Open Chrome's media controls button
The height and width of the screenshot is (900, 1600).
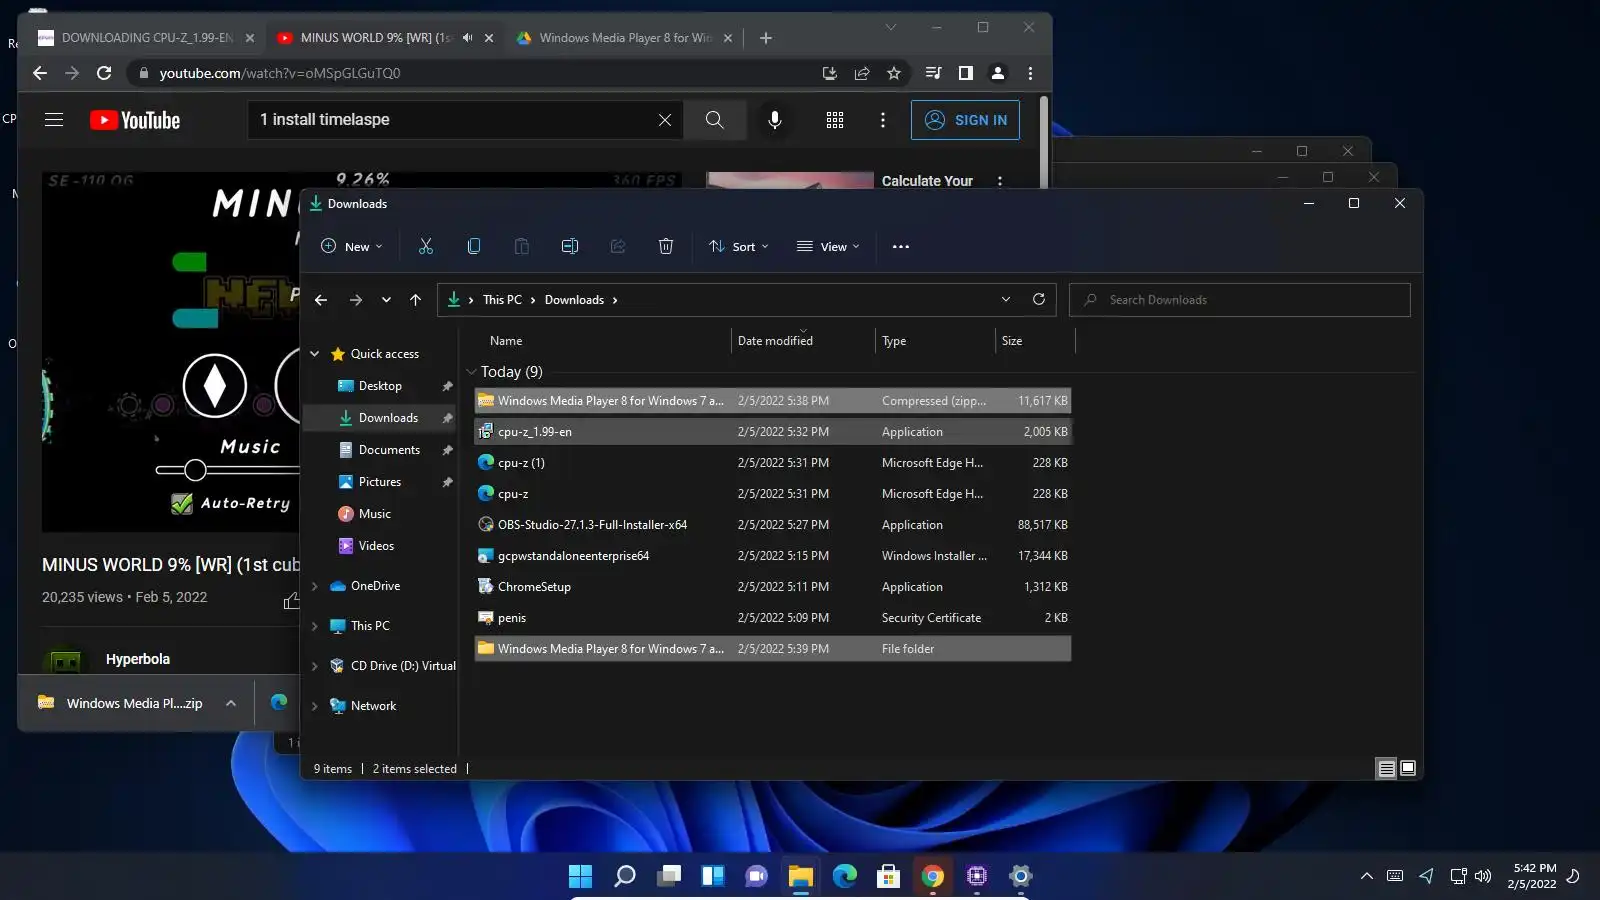point(934,73)
